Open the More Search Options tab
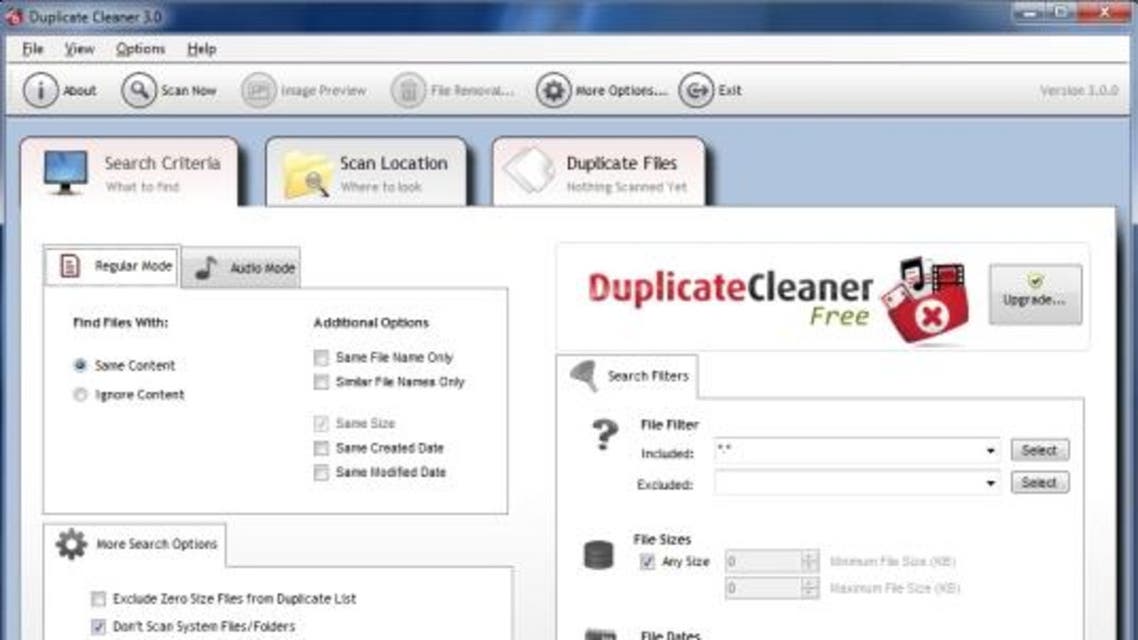The width and height of the screenshot is (1138, 640). 136,544
